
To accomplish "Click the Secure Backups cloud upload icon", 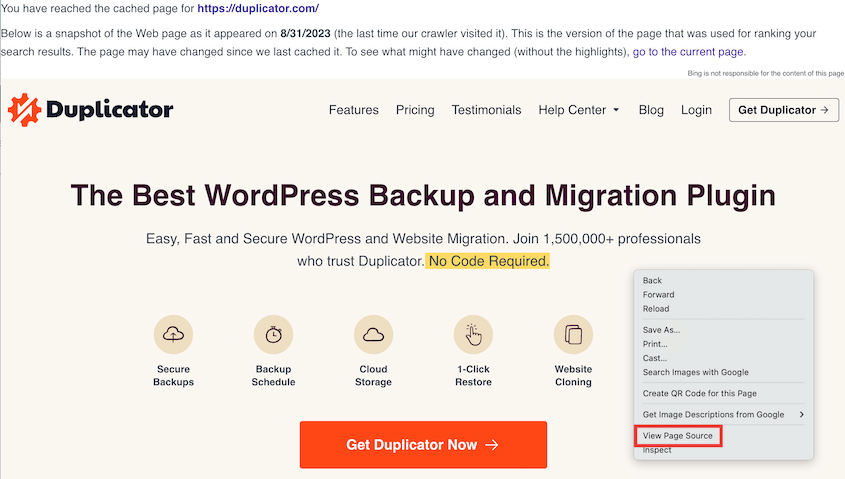I will click(173, 335).
